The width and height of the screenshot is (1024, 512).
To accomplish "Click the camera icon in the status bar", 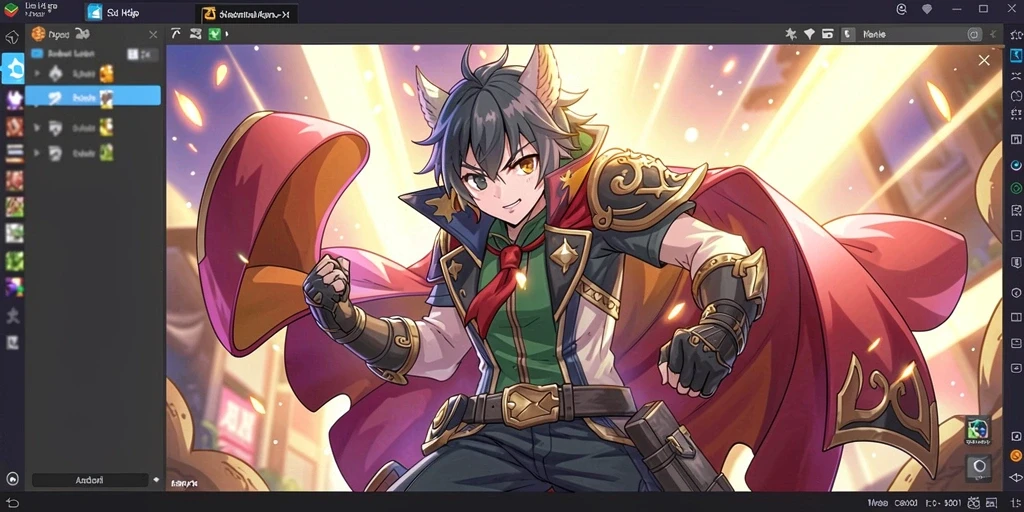I will (973, 503).
